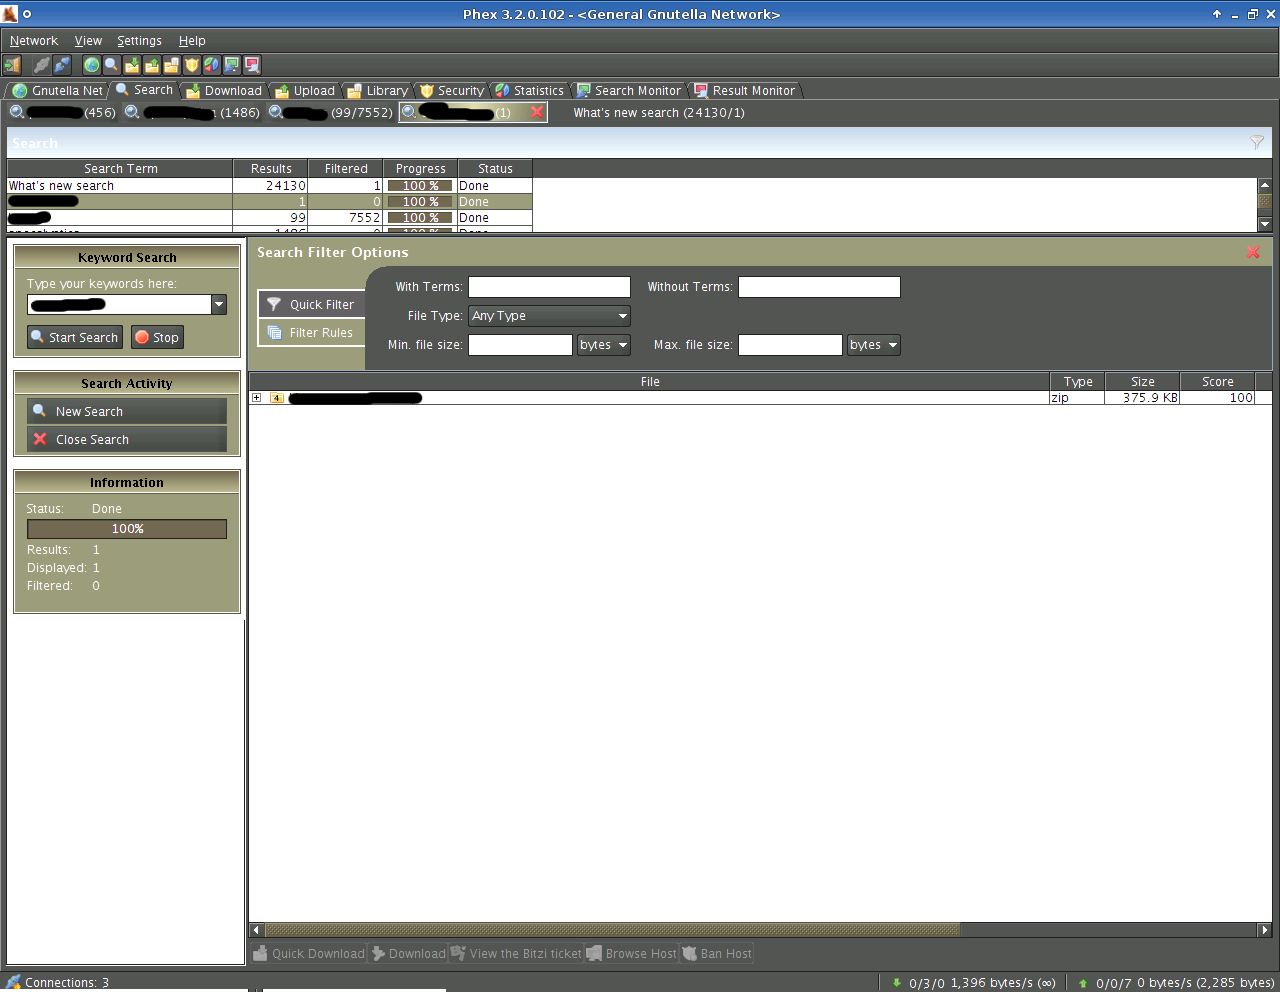
Task: Click the results horizontal scrollbar thumb
Action: 612,930
